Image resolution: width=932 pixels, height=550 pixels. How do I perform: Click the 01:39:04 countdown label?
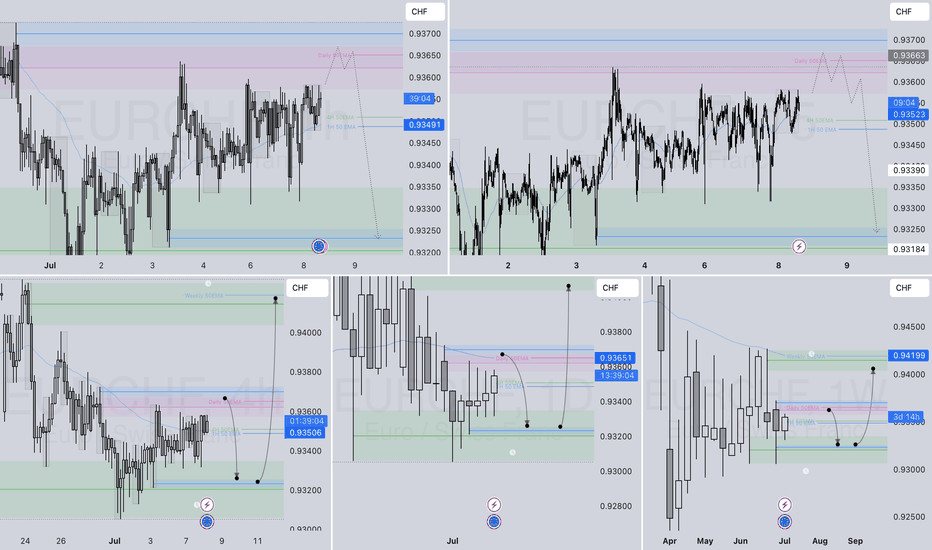[x=306, y=421]
